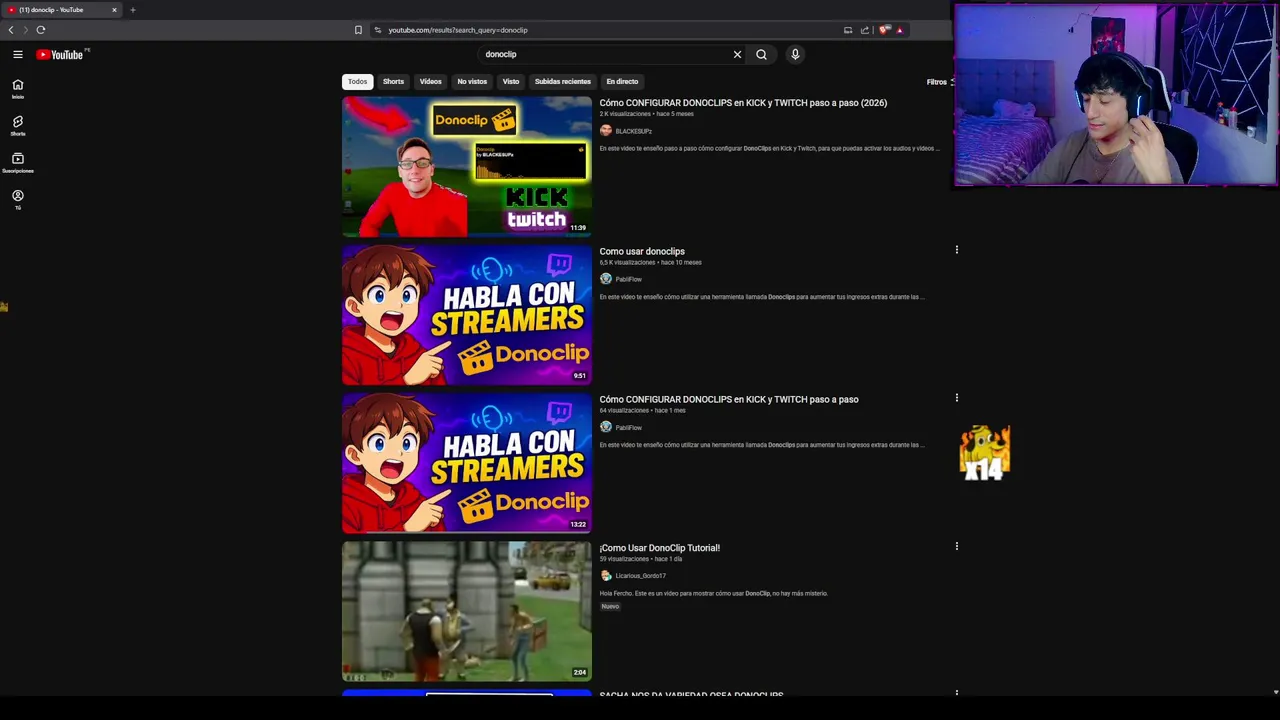
Task: Select the Visto filter chip
Action: 511,81
